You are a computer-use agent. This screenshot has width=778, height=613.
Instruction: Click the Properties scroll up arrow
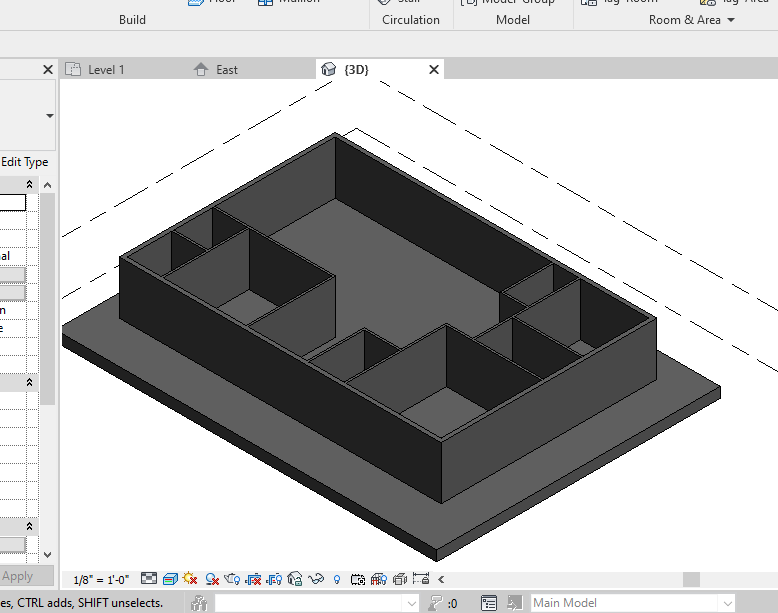pos(48,185)
